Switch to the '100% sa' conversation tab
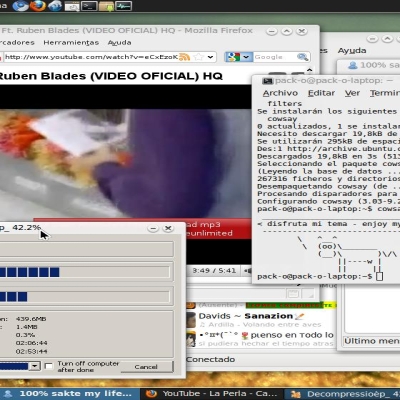 (x=373, y=65)
